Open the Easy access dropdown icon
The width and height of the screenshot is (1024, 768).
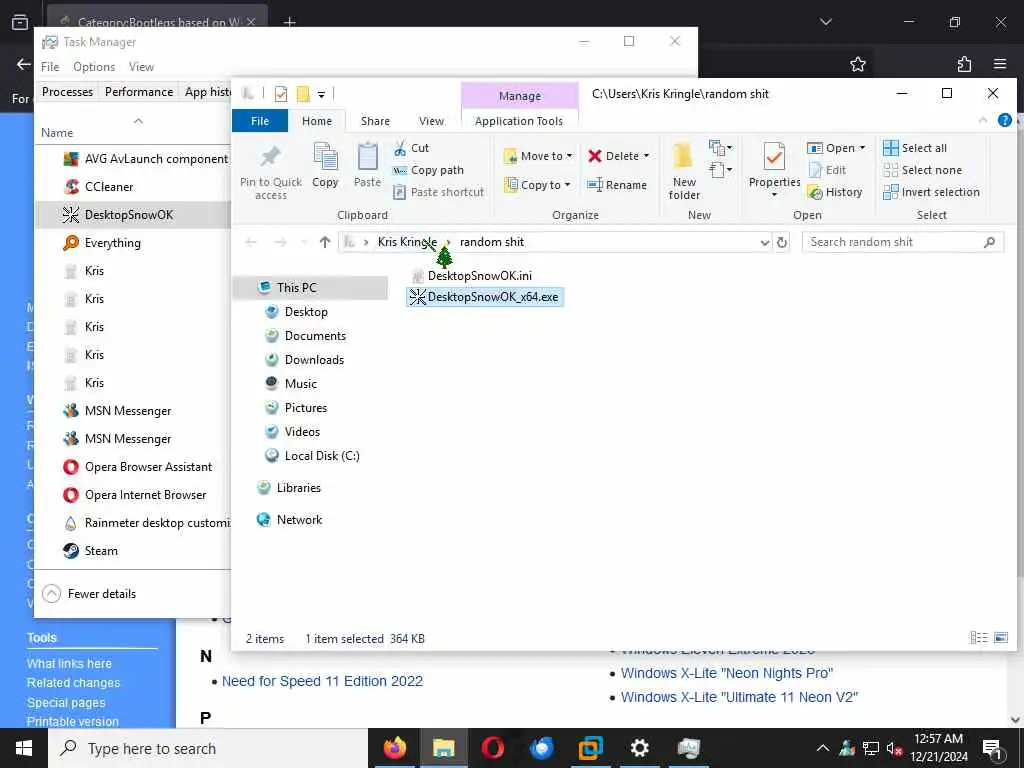(720, 170)
